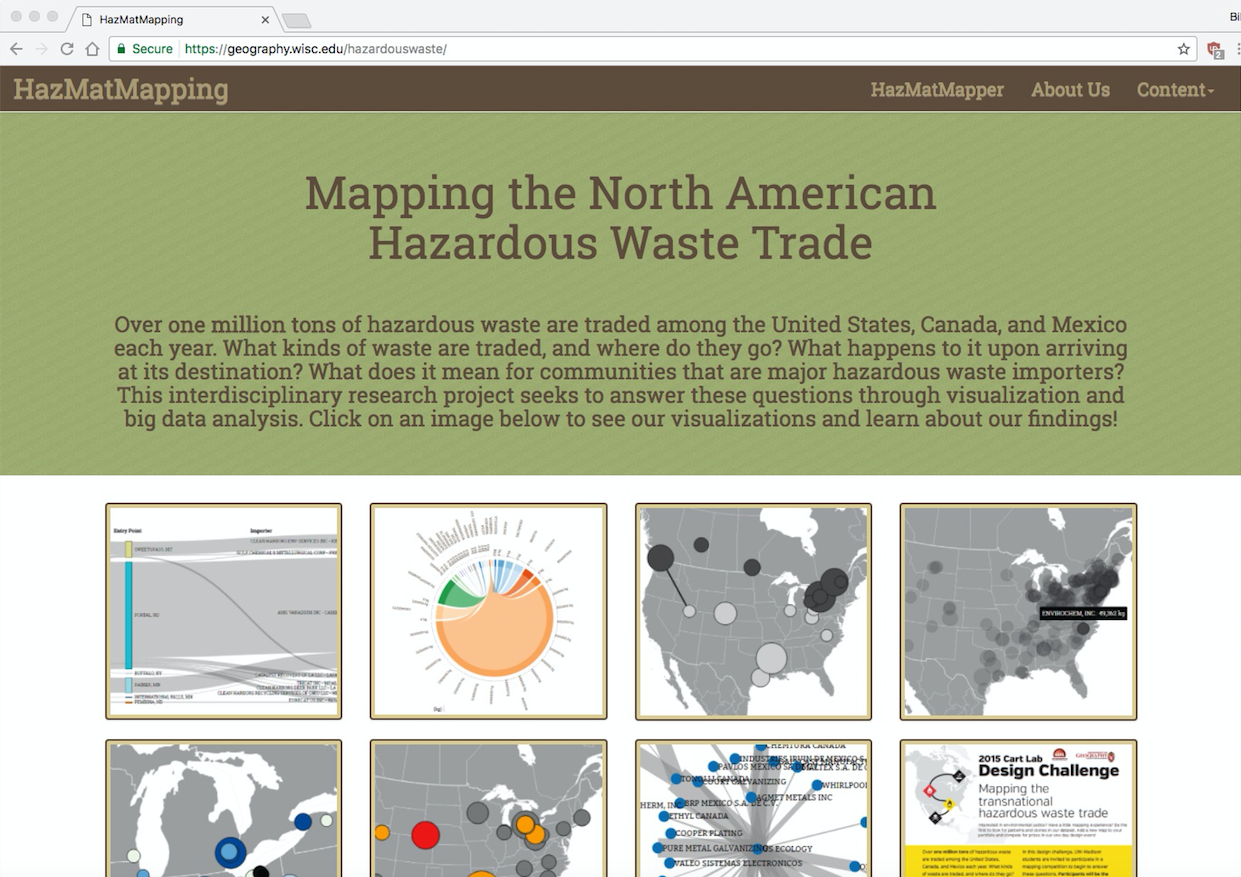Viewport: 1241px width, 877px height.
Task: Open the Design Challenge poster thumbnail
Action: coord(1018,810)
